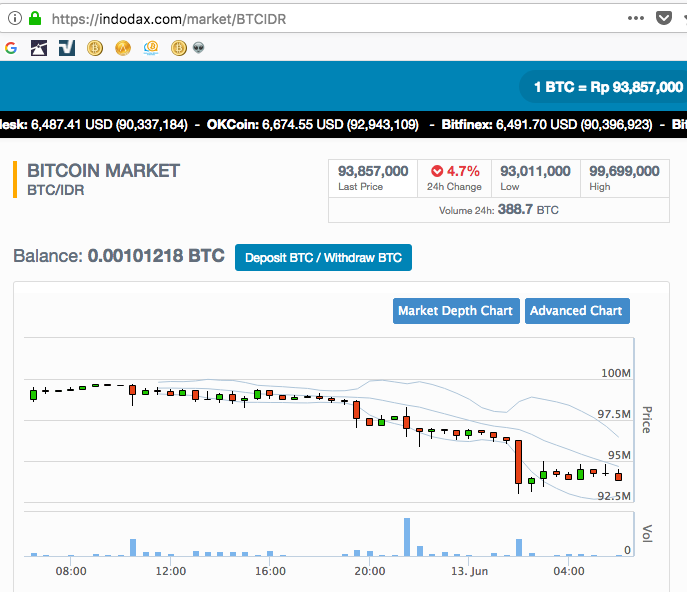This screenshot has height=592, width=687.
Task: Click the Deposit BTC / Withdraw BTC button
Action: pos(323,258)
